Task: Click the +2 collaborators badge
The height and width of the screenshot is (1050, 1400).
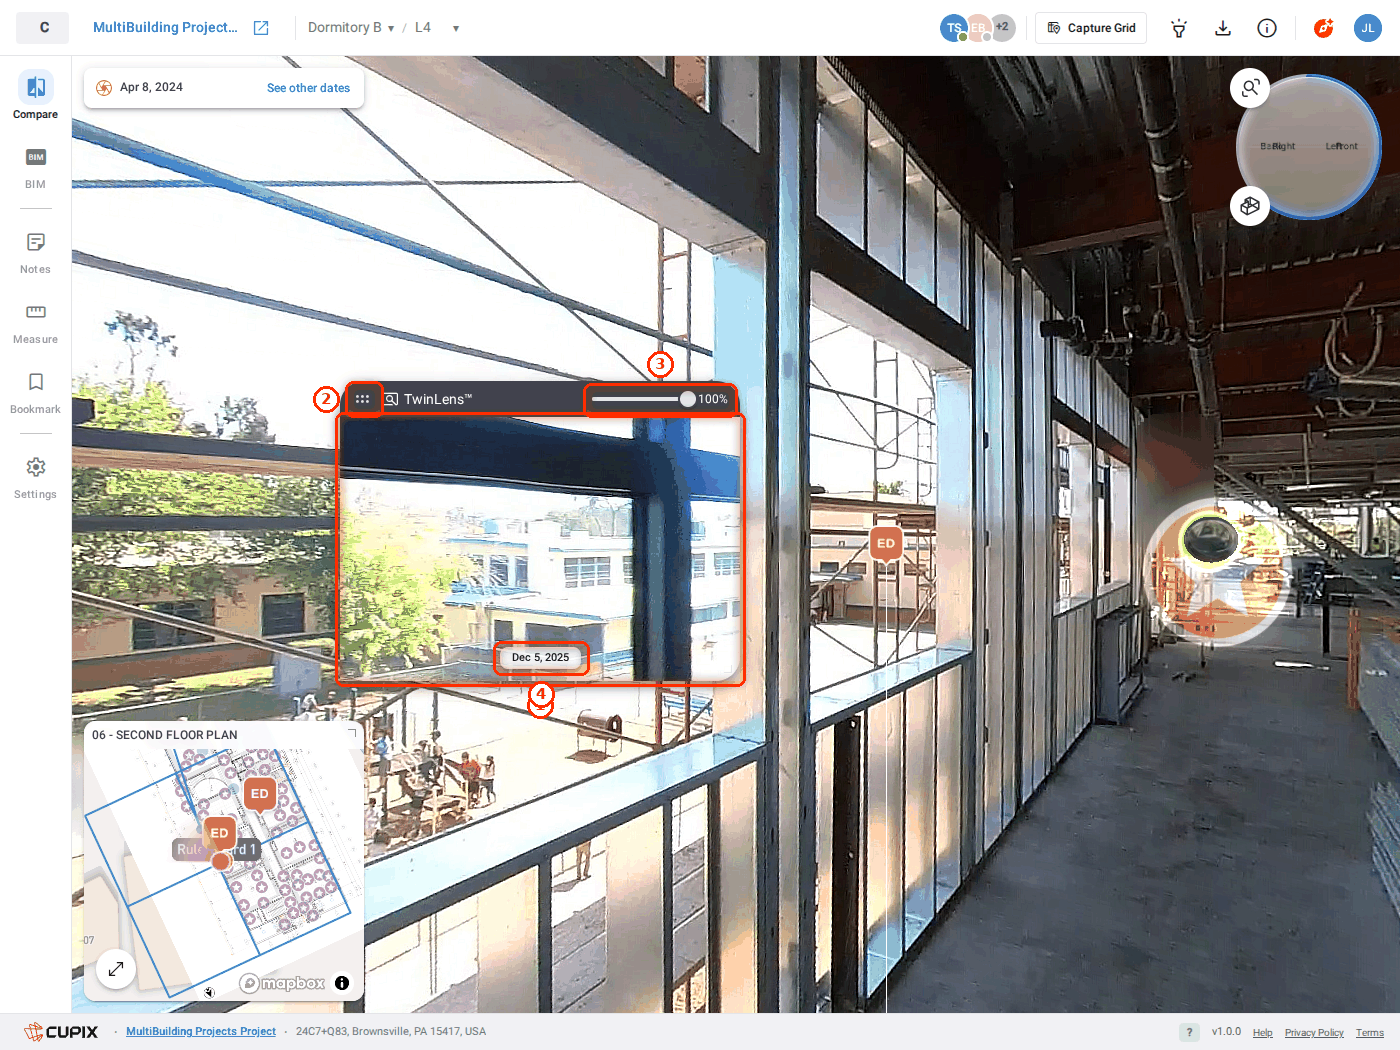Action: 1002,28
